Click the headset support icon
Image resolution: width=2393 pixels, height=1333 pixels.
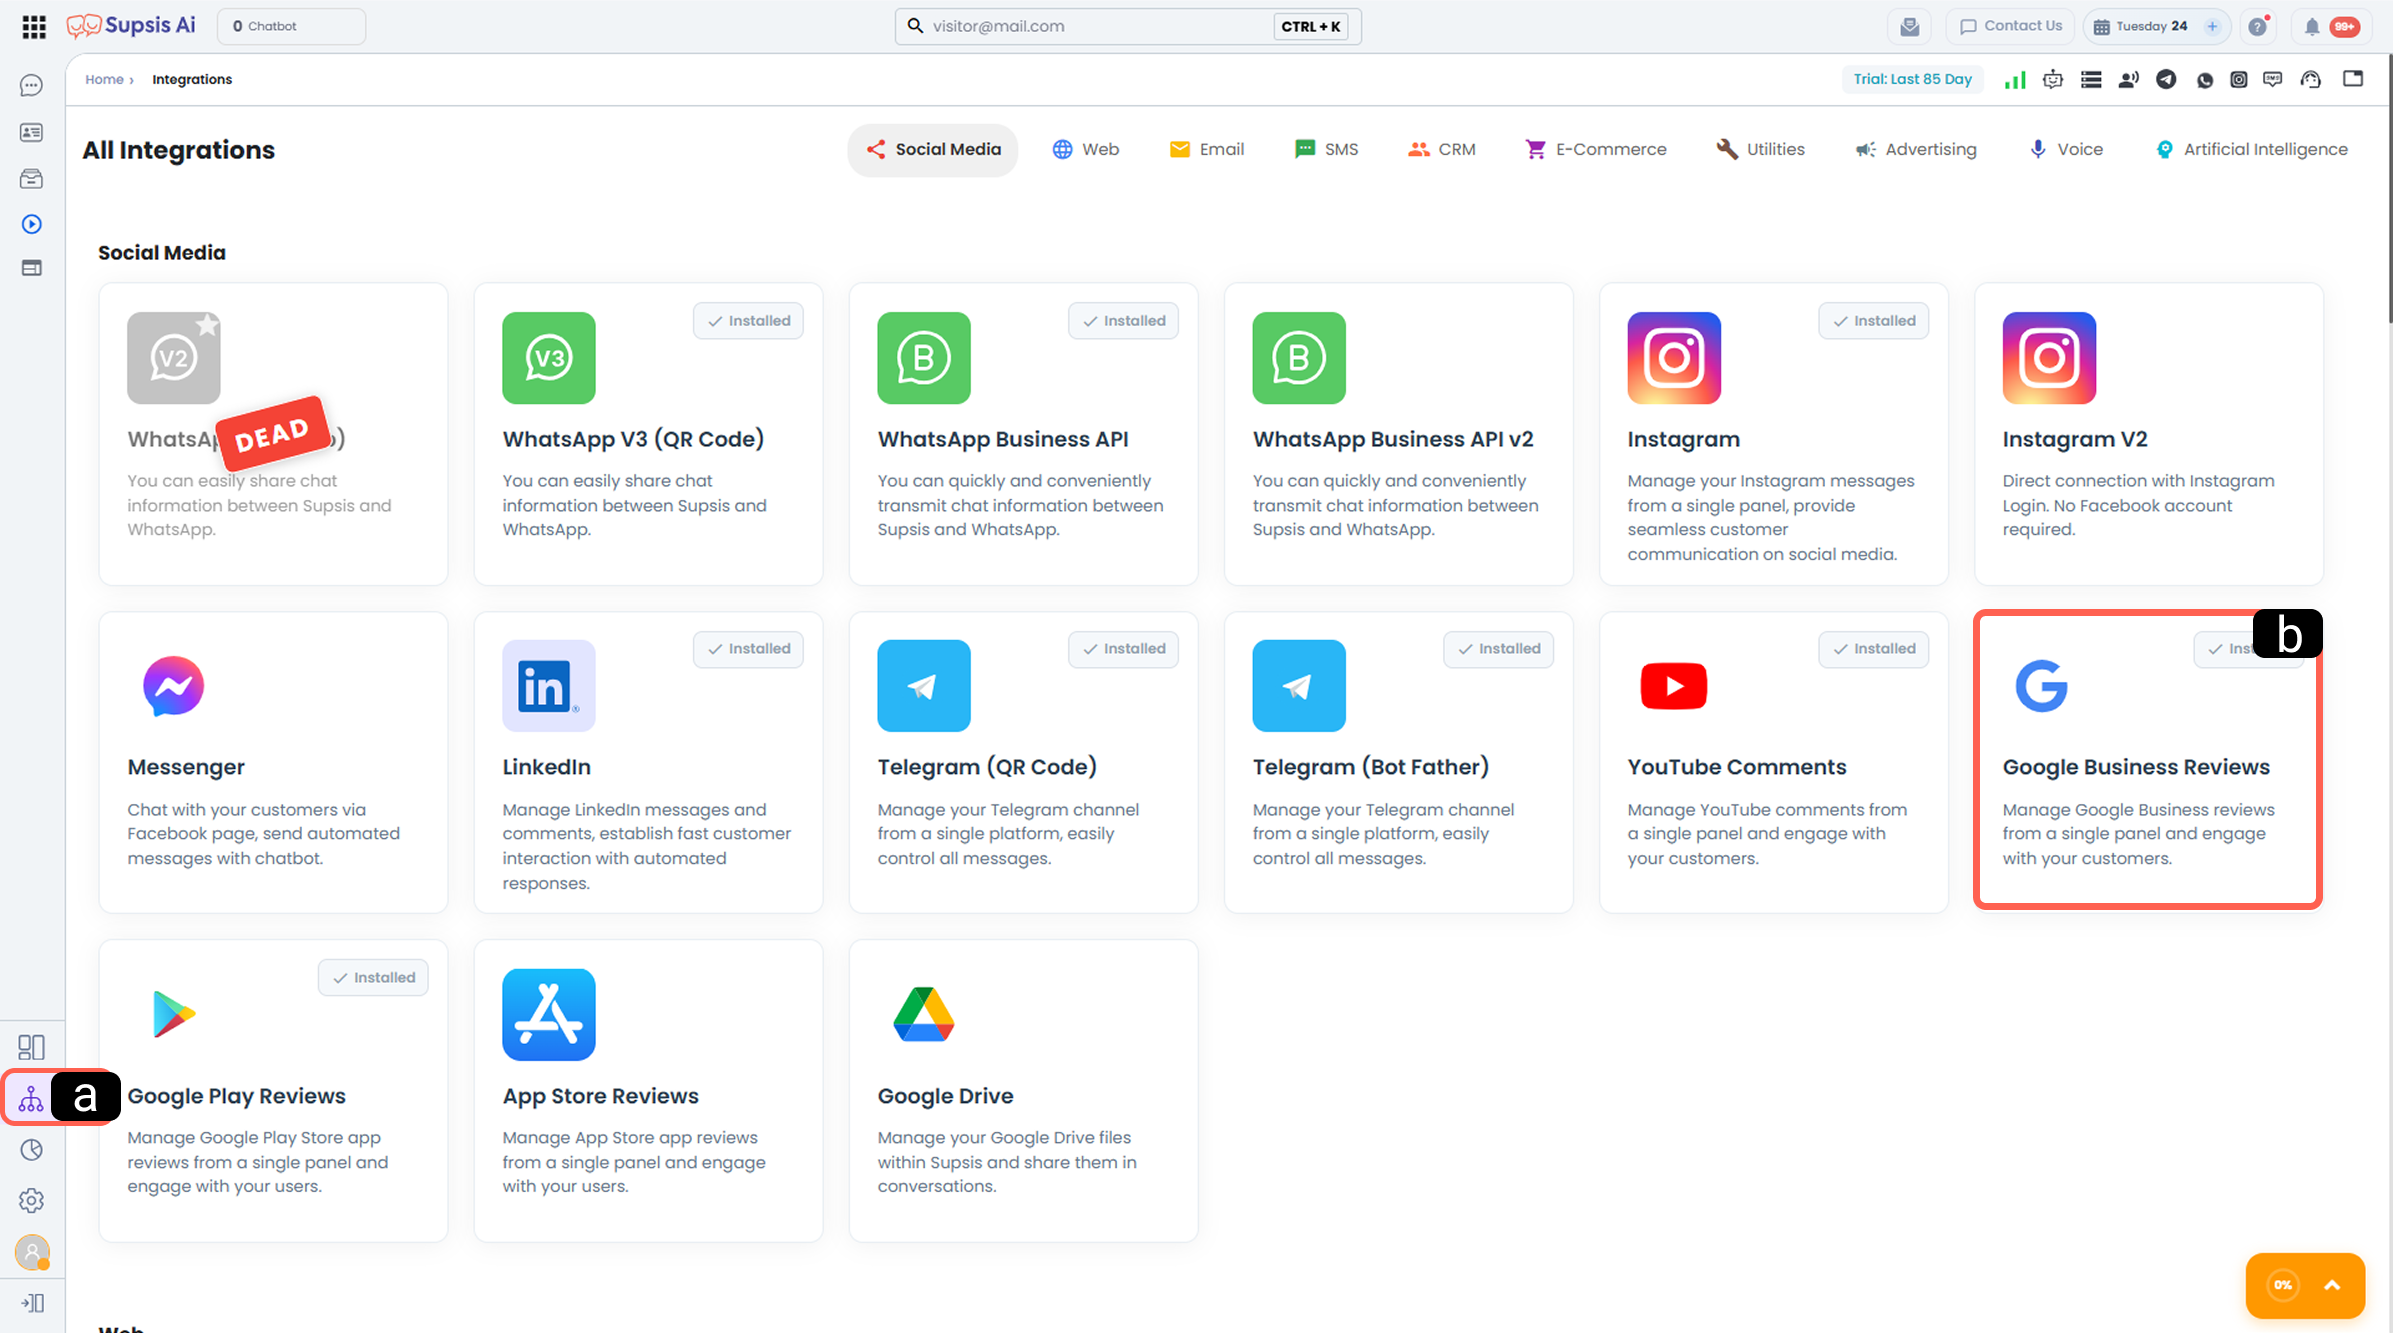(2311, 80)
